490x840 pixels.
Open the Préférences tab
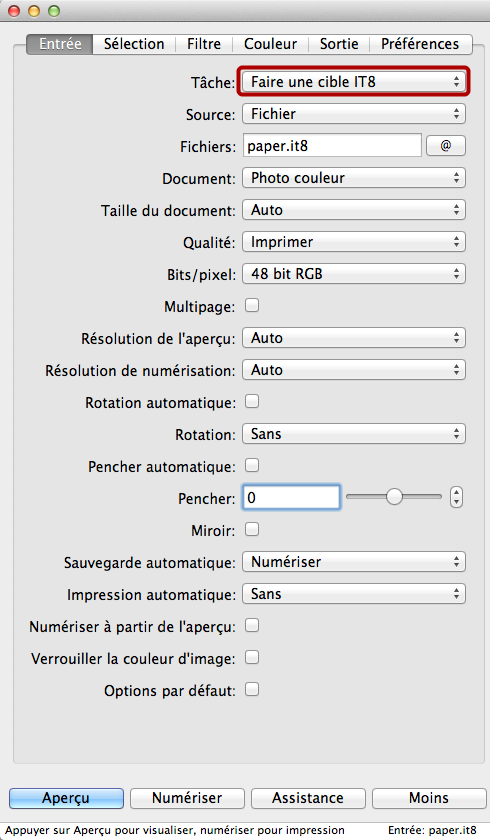coord(420,44)
